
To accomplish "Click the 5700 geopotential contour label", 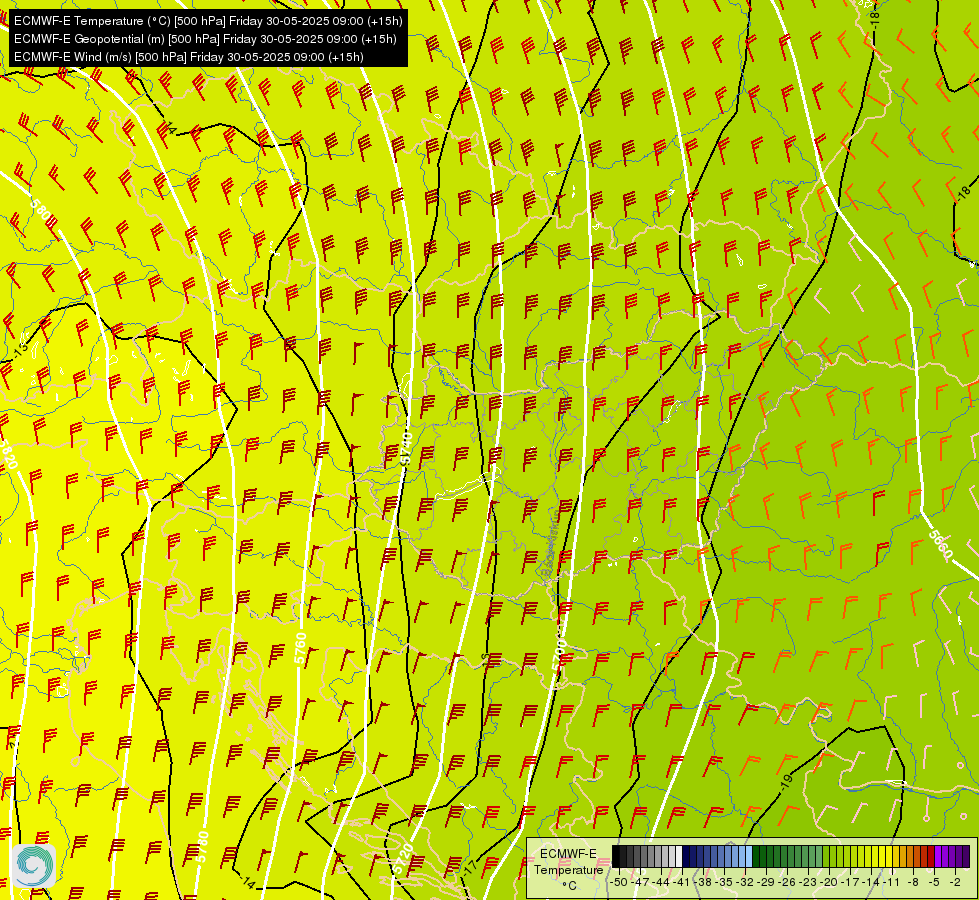I will [x=560, y=657].
